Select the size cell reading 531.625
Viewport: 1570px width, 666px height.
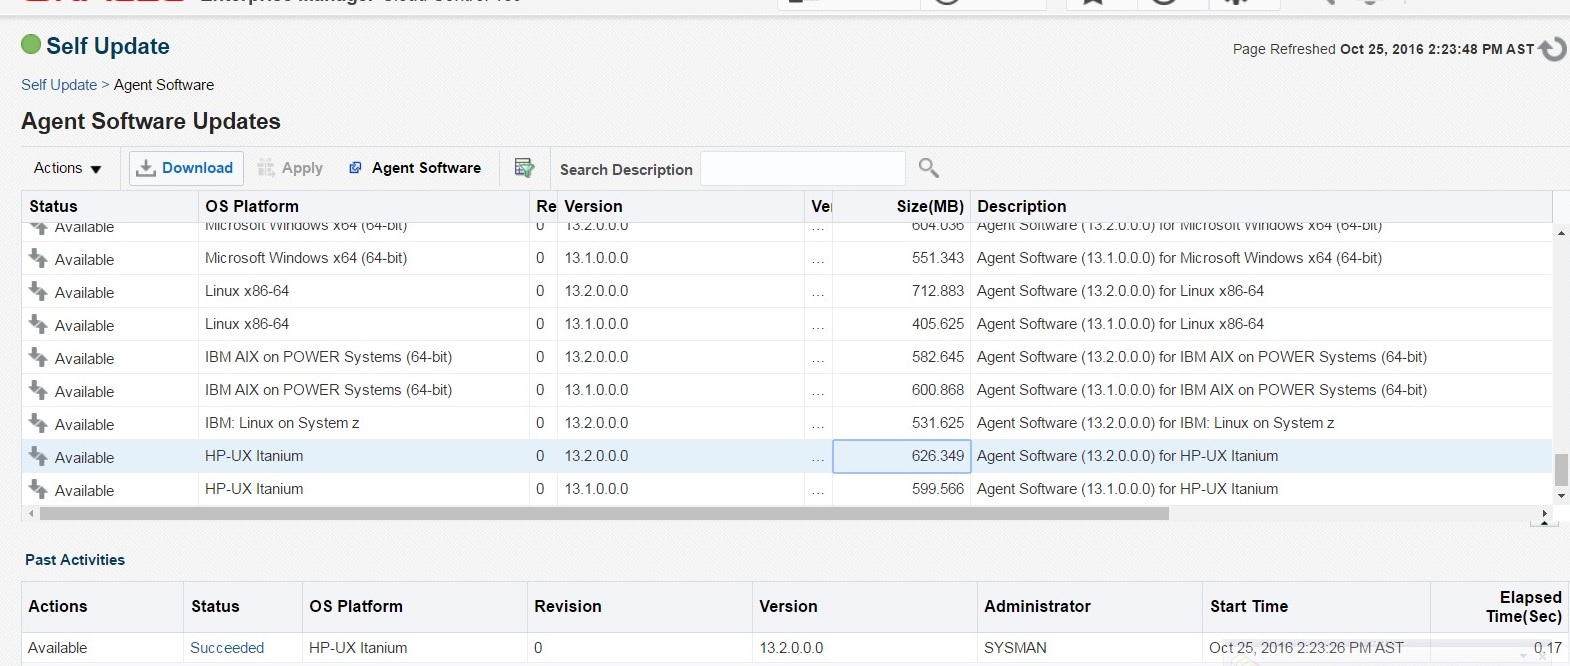901,423
